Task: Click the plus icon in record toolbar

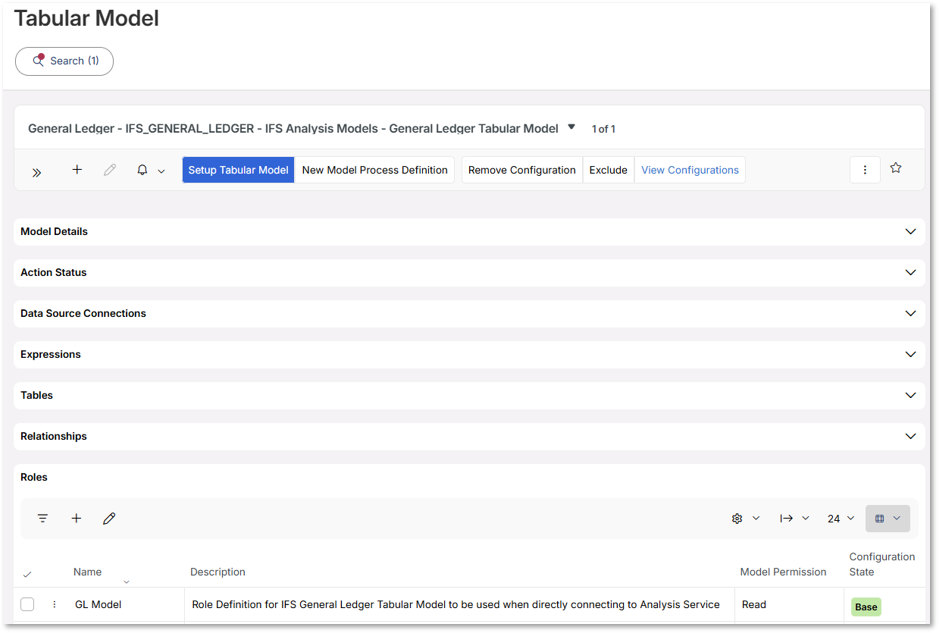Action: click(x=77, y=169)
